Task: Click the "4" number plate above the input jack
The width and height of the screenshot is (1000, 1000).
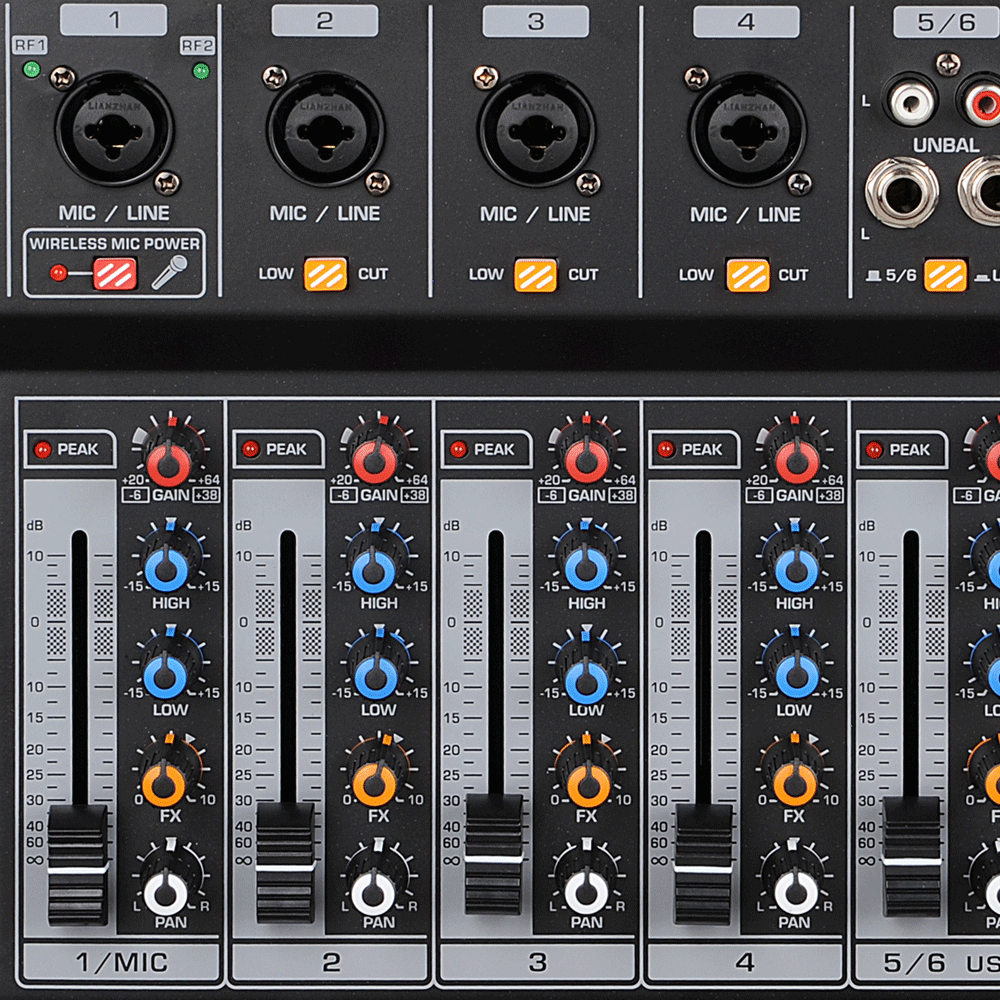Action: [x=746, y=22]
